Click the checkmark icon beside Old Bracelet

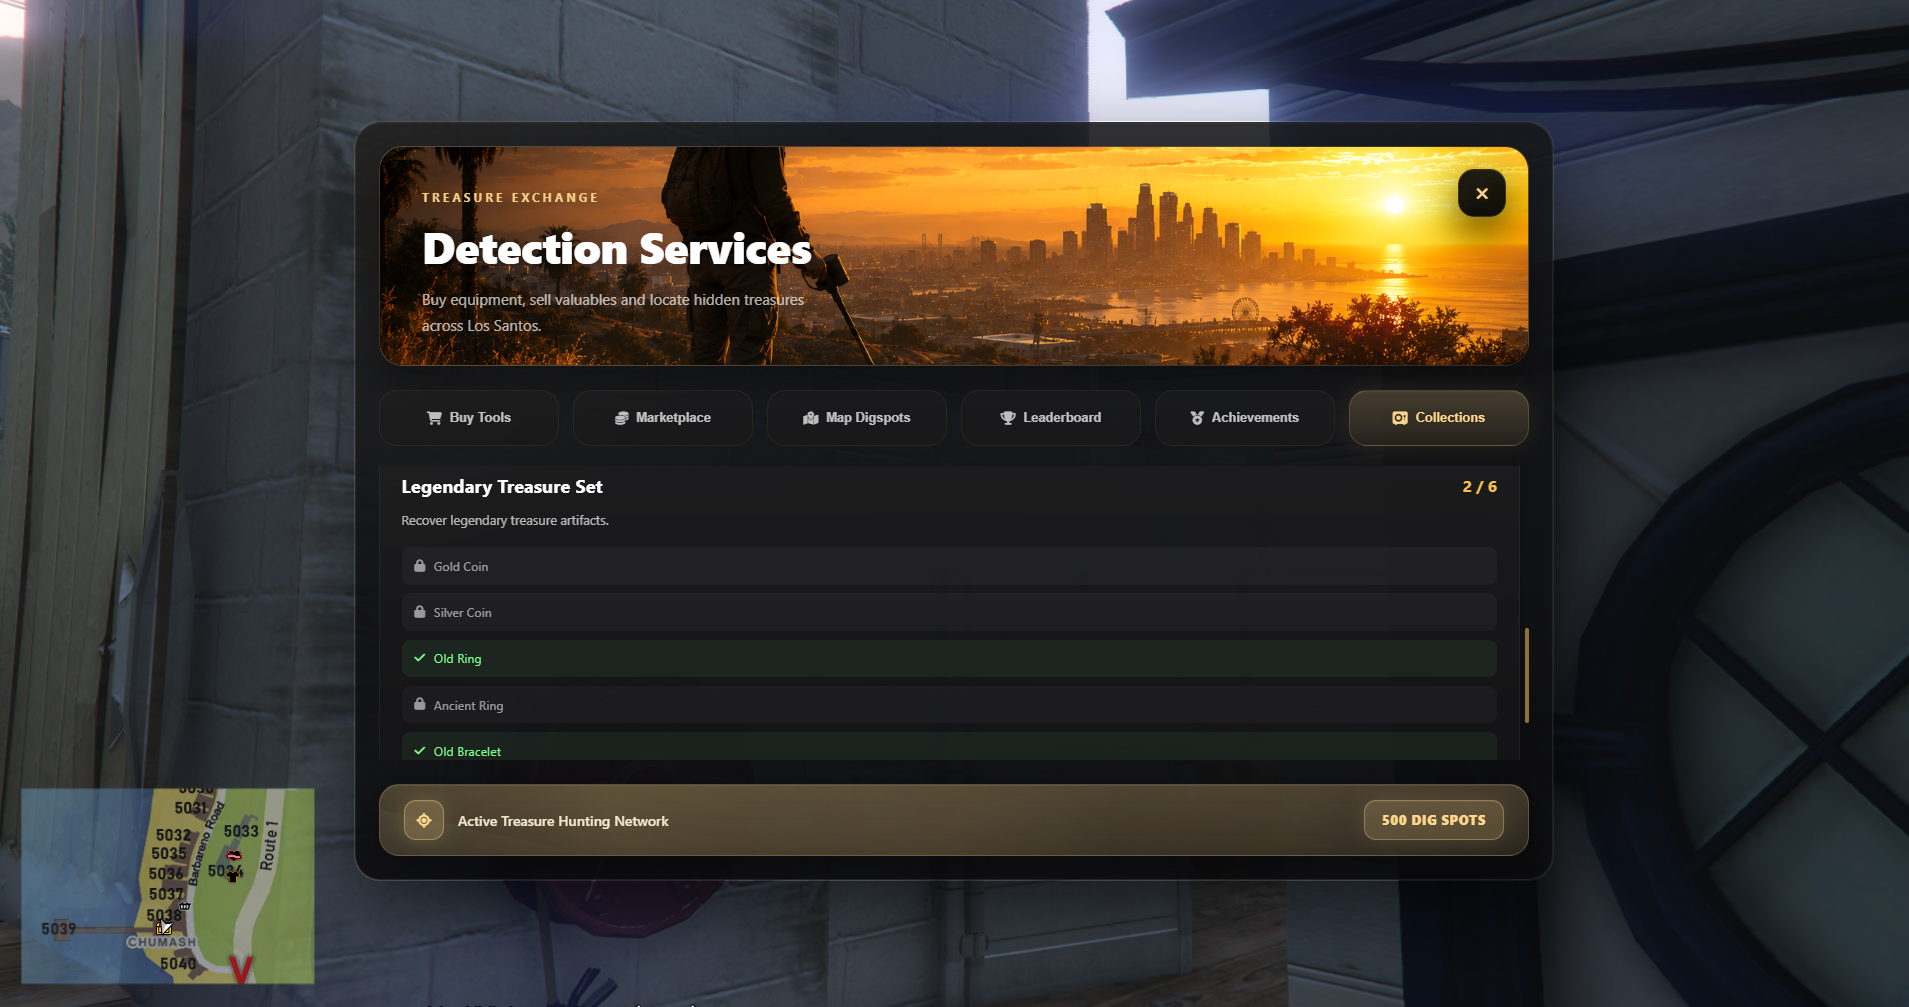pos(420,751)
